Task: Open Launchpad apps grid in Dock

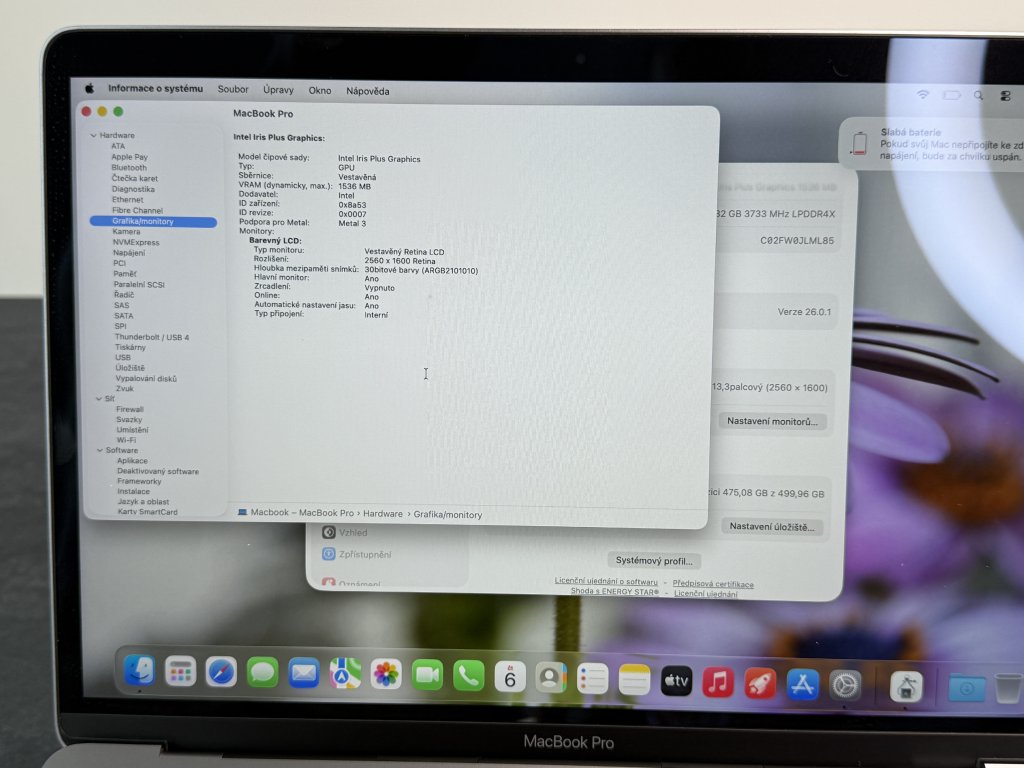Action: pos(180,671)
